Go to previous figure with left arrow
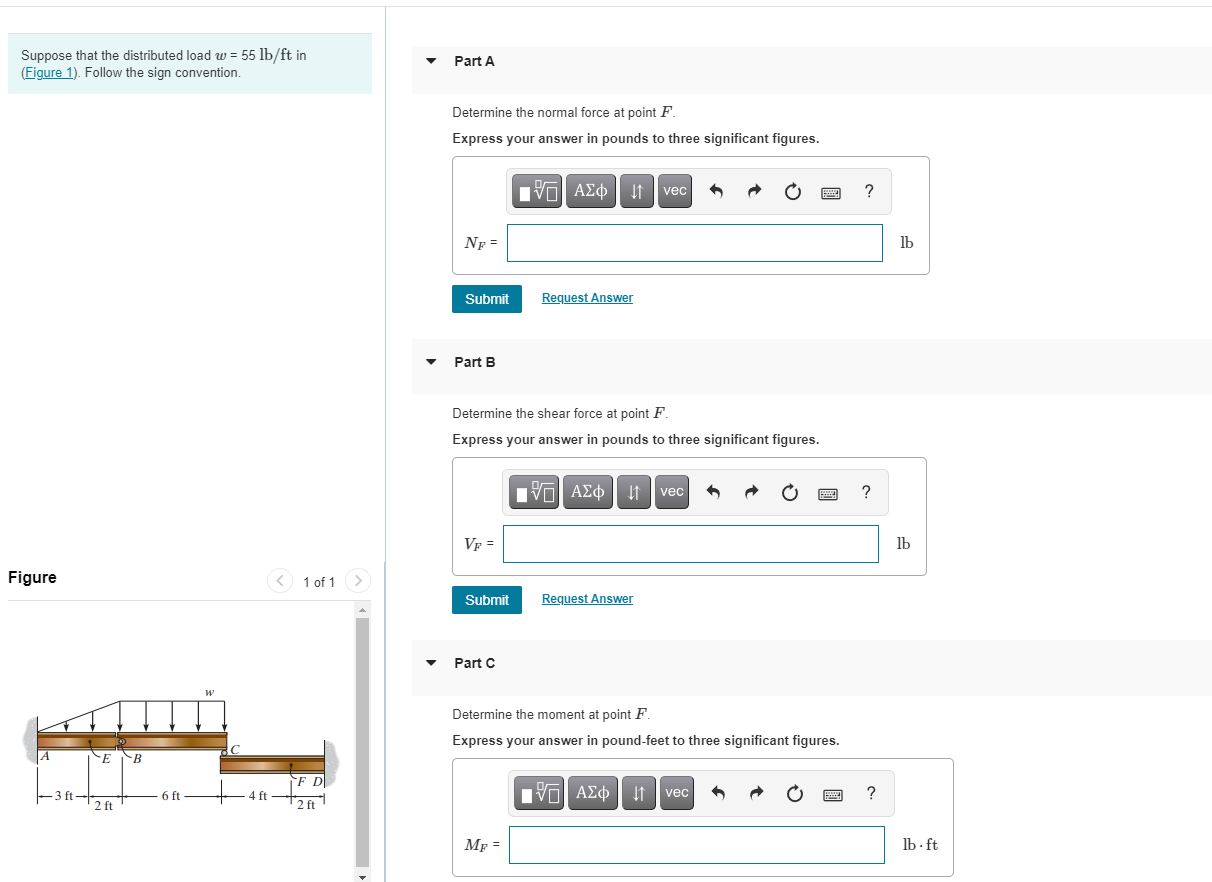This screenshot has width=1212, height=882. tap(279, 580)
